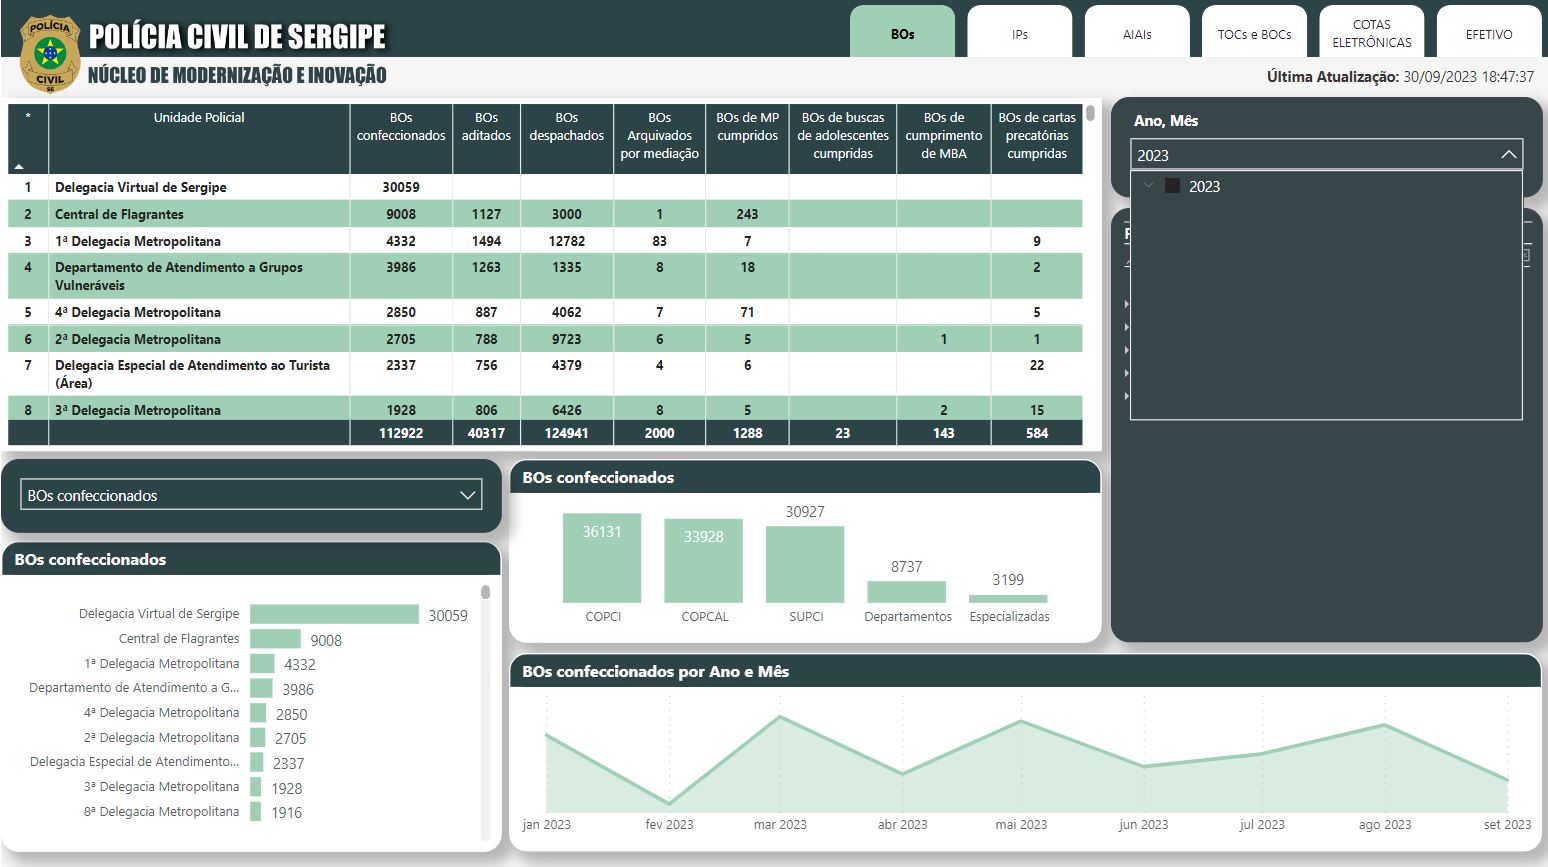This screenshot has width=1548, height=867.
Task: Expand the 2023 year node arrow
Action: tap(1148, 186)
